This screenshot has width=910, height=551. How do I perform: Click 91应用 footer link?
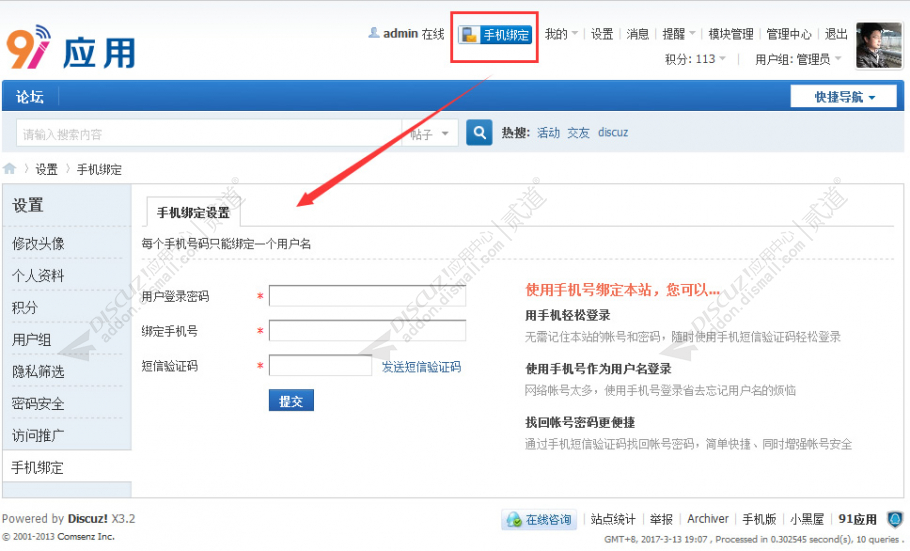pyautogui.click(x=857, y=519)
